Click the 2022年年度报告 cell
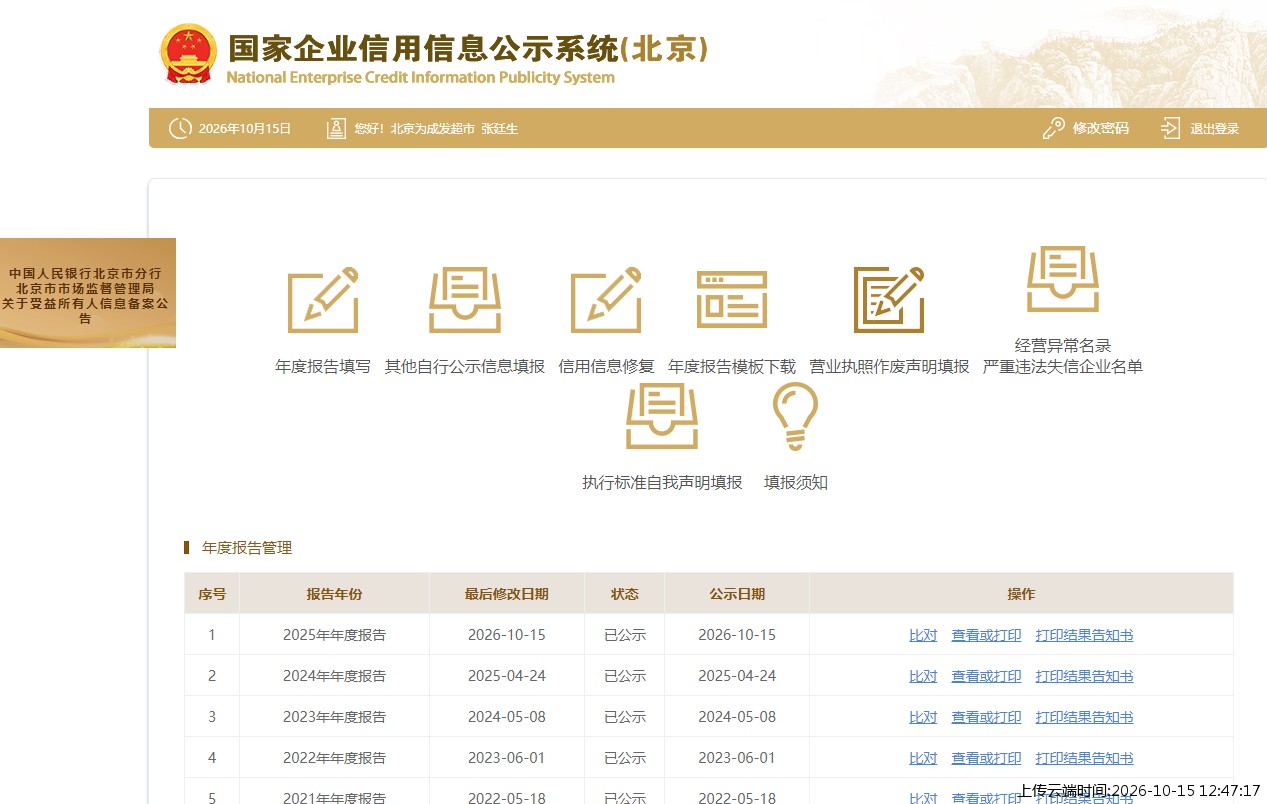Screen dimensions: 1267x804 click(x=334, y=758)
